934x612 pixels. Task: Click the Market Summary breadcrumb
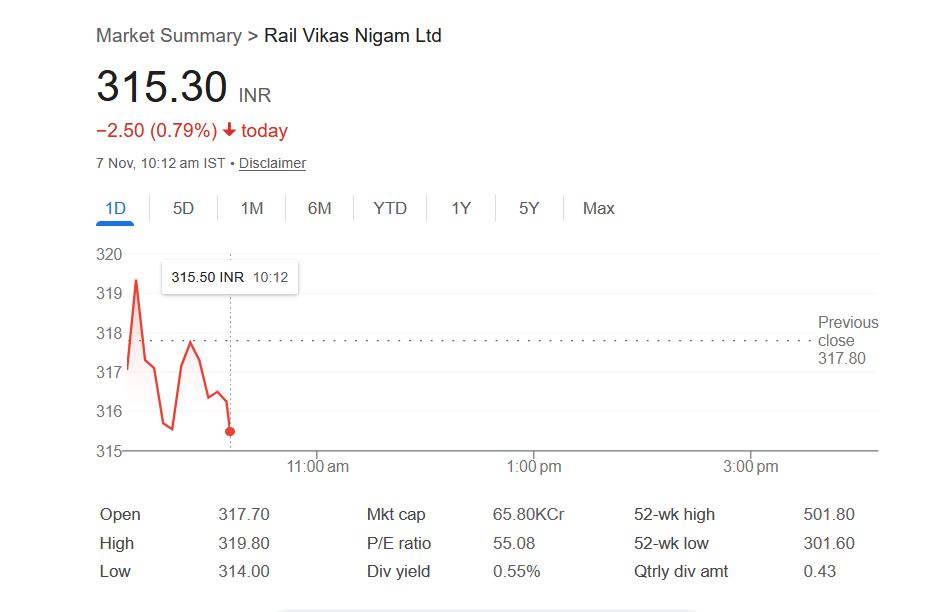[x=168, y=36]
